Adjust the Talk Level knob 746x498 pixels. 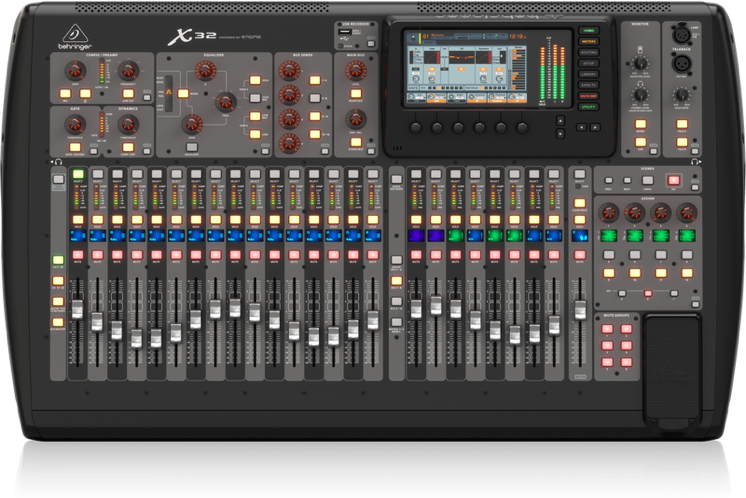682,94
